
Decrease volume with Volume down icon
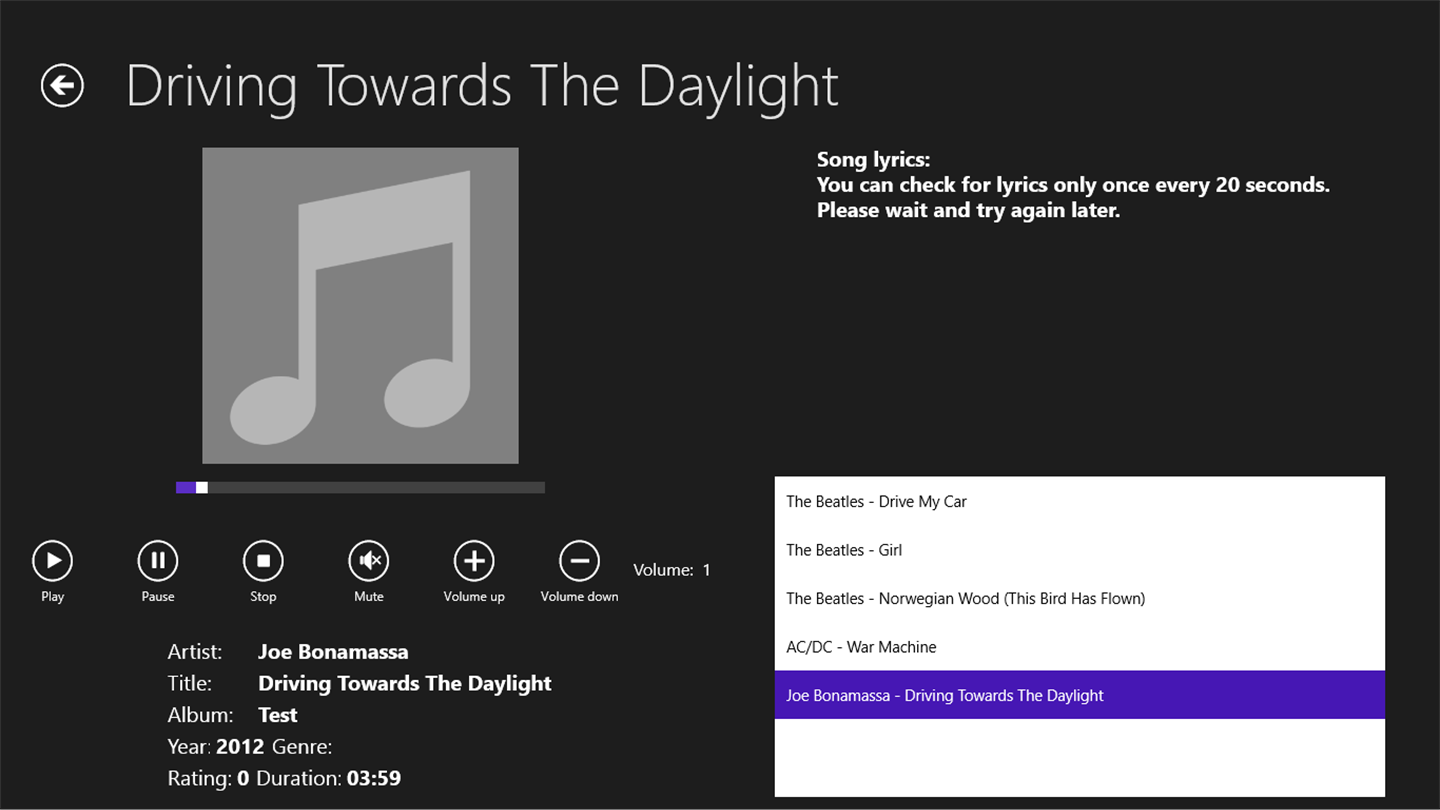(x=579, y=561)
